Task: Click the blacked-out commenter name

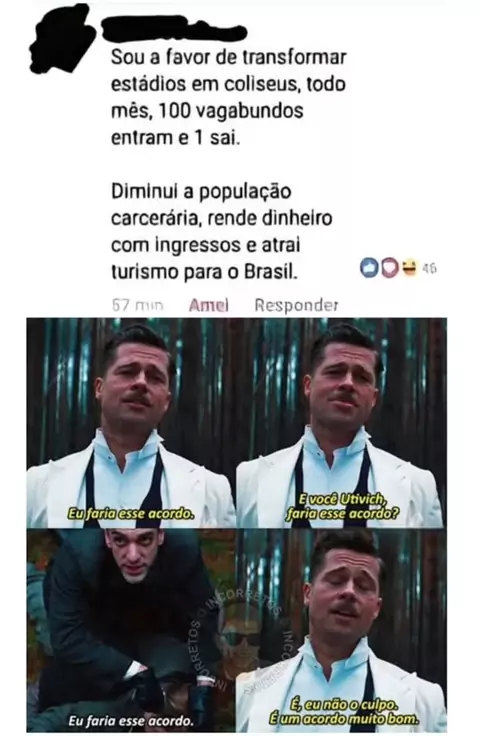Action: [x=176, y=31]
